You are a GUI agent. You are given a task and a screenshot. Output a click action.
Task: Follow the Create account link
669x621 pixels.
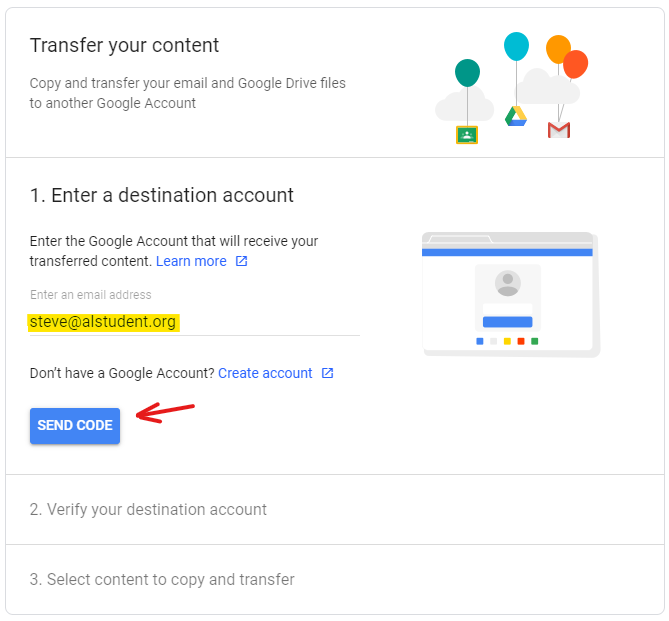tap(265, 373)
